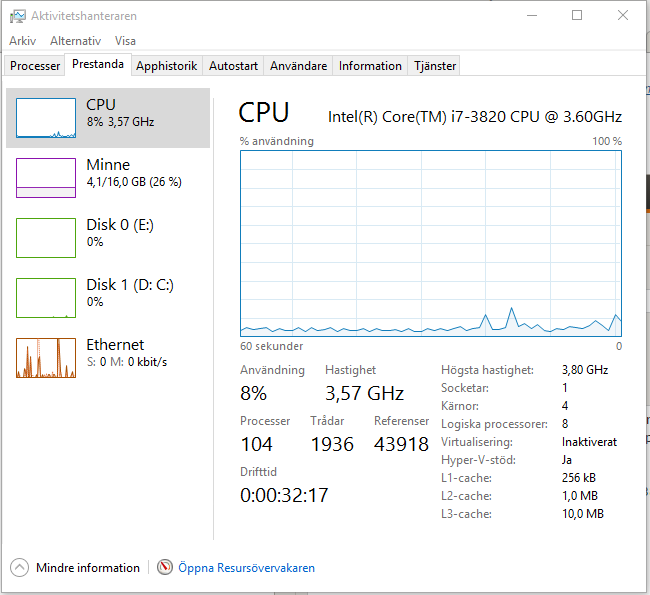Click the Mindre information label
The height and width of the screenshot is (595, 650).
click(x=88, y=568)
